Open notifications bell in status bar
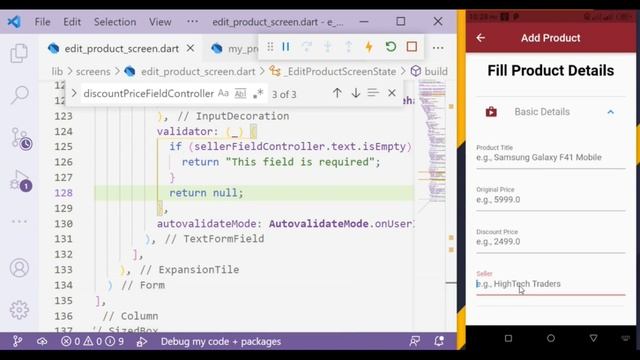The width and height of the screenshot is (640, 360). pyautogui.click(x=439, y=341)
